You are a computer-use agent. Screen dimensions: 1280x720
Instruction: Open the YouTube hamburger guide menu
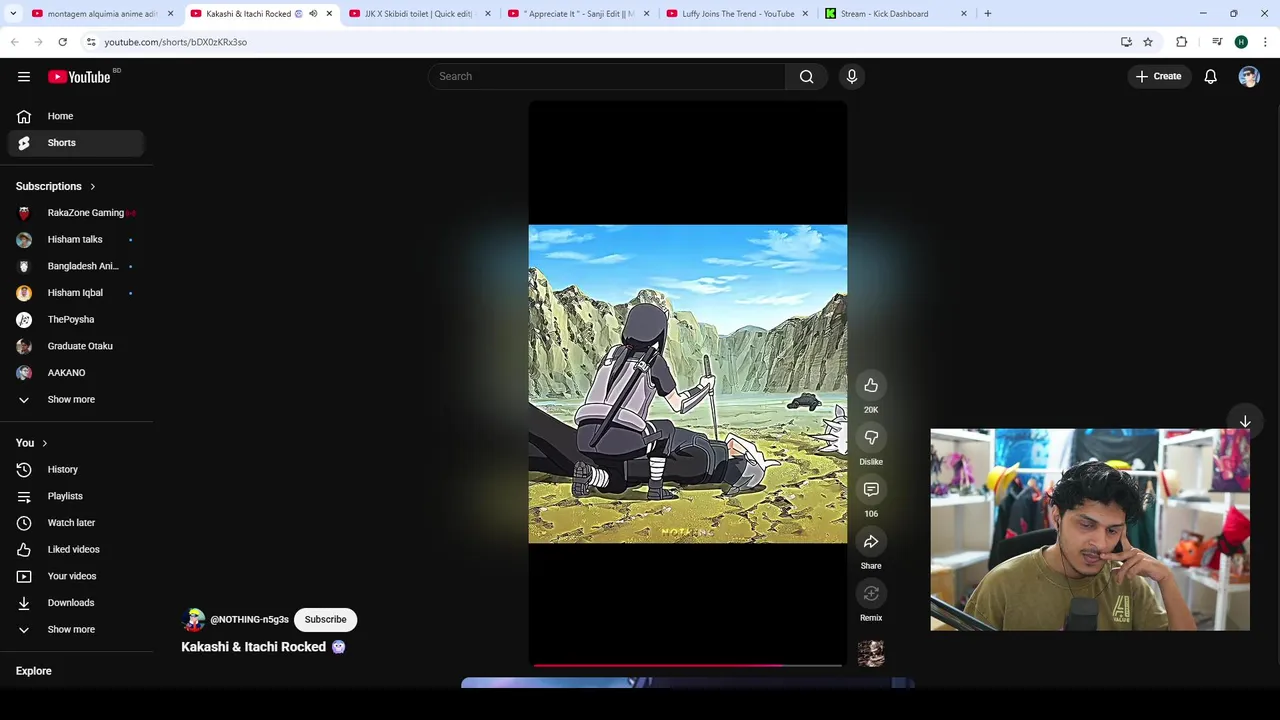24,77
